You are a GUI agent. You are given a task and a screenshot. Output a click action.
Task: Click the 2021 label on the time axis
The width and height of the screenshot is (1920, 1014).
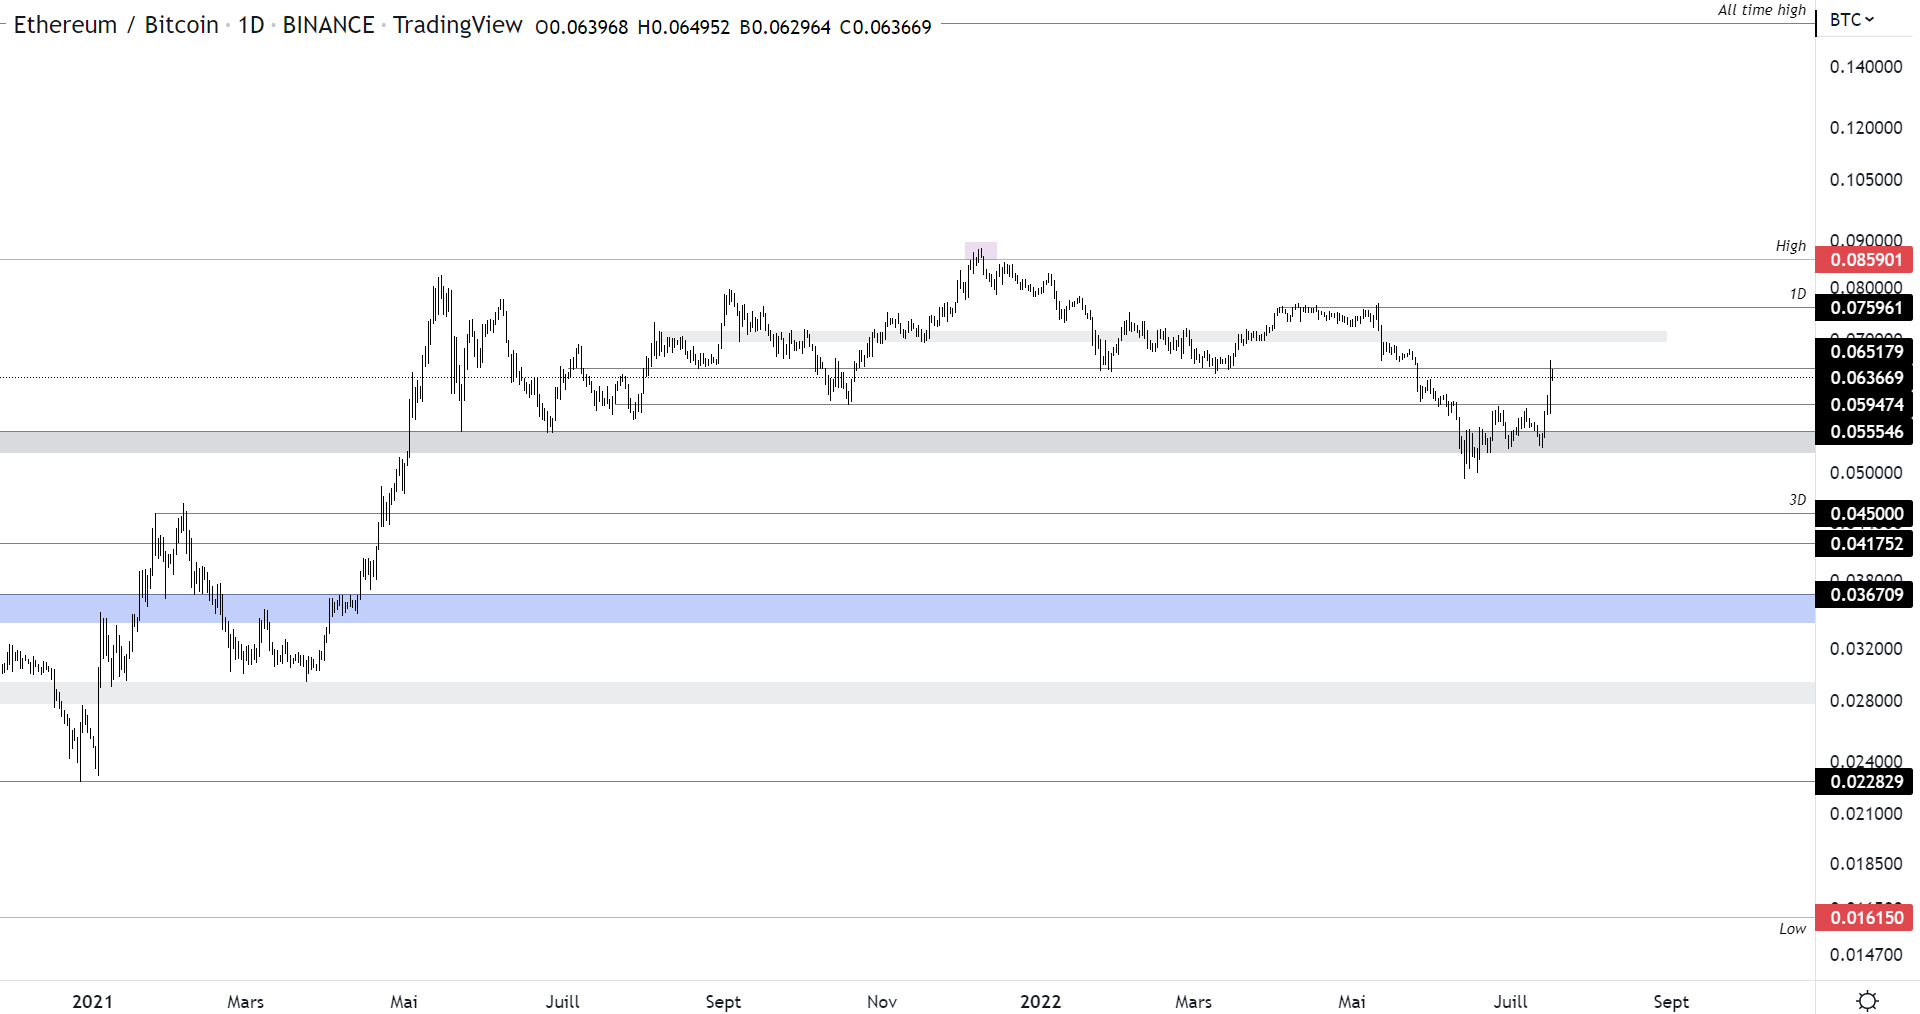pos(93,1002)
